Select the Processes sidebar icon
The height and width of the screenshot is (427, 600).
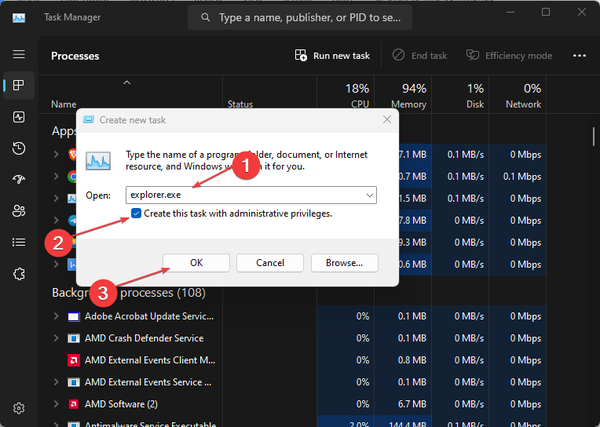[19, 85]
